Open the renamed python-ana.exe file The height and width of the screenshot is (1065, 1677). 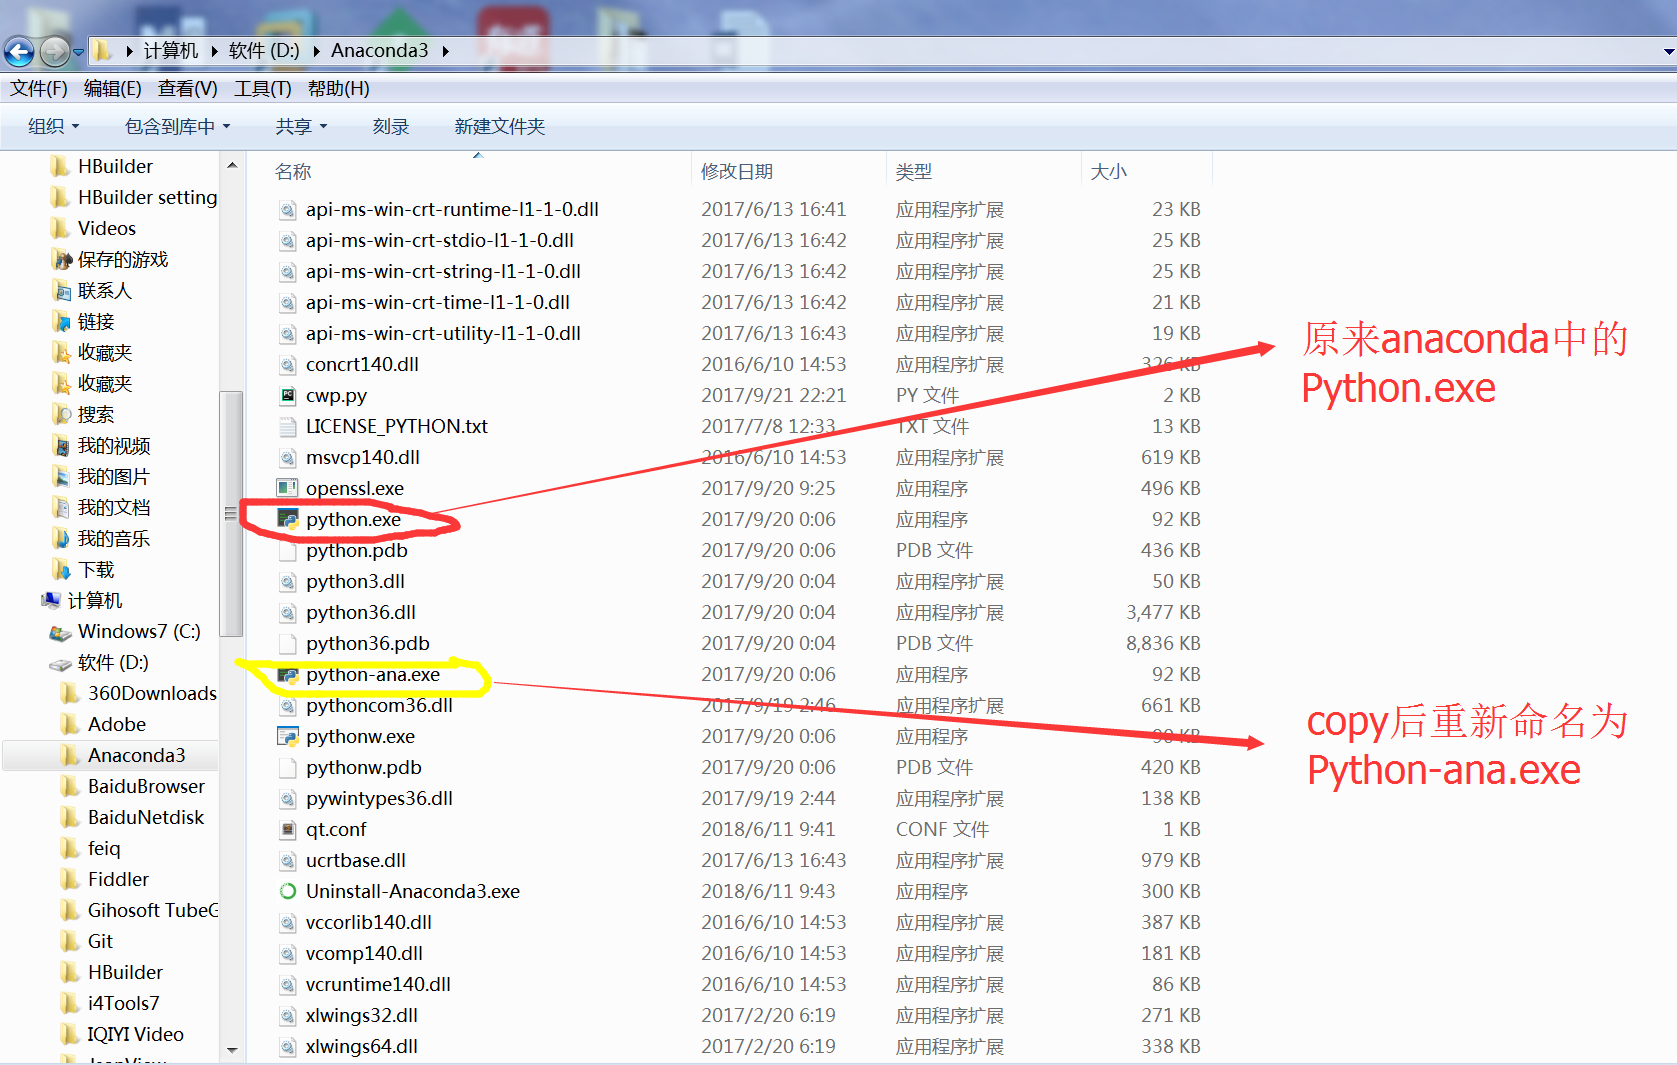tap(374, 674)
